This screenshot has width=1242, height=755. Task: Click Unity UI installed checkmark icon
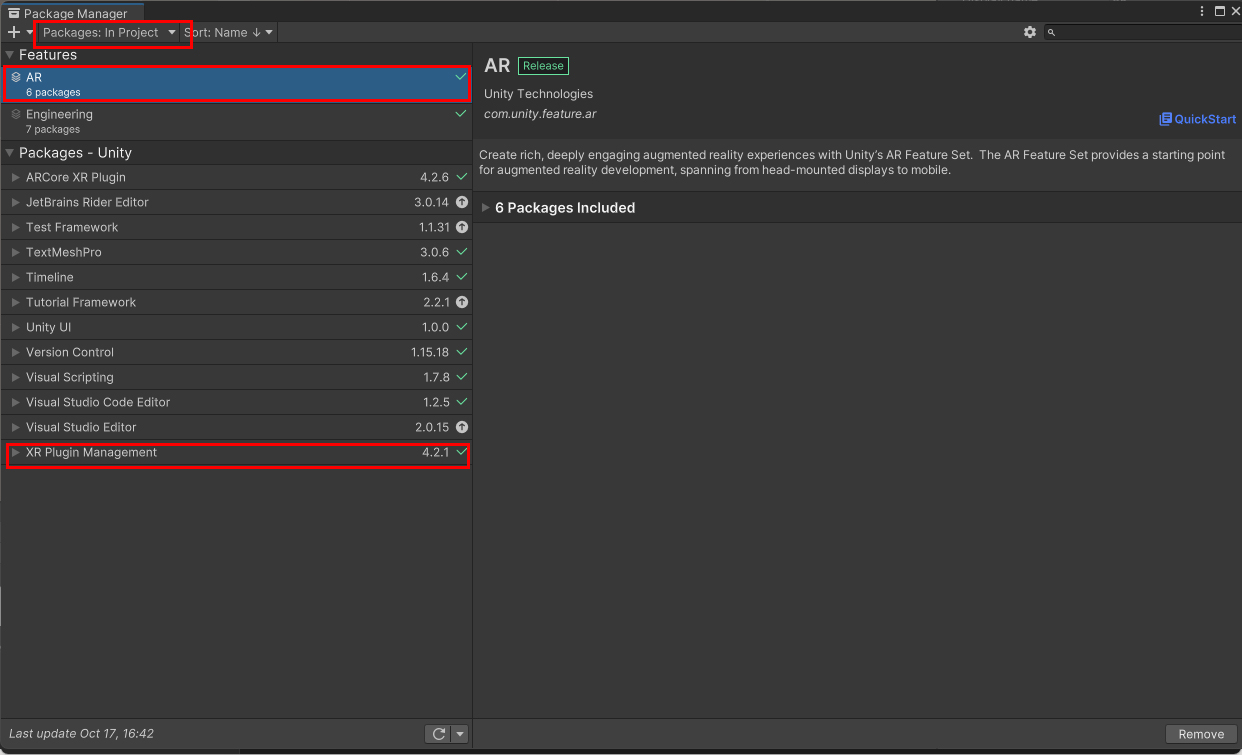[461, 326]
